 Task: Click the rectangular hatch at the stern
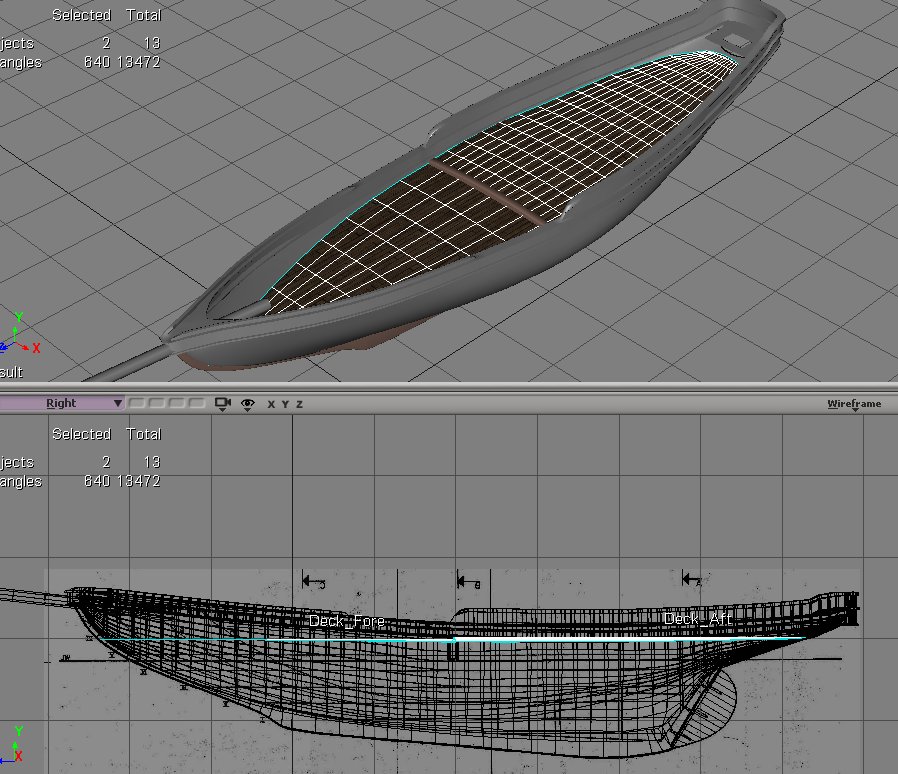(x=736, y=41)
